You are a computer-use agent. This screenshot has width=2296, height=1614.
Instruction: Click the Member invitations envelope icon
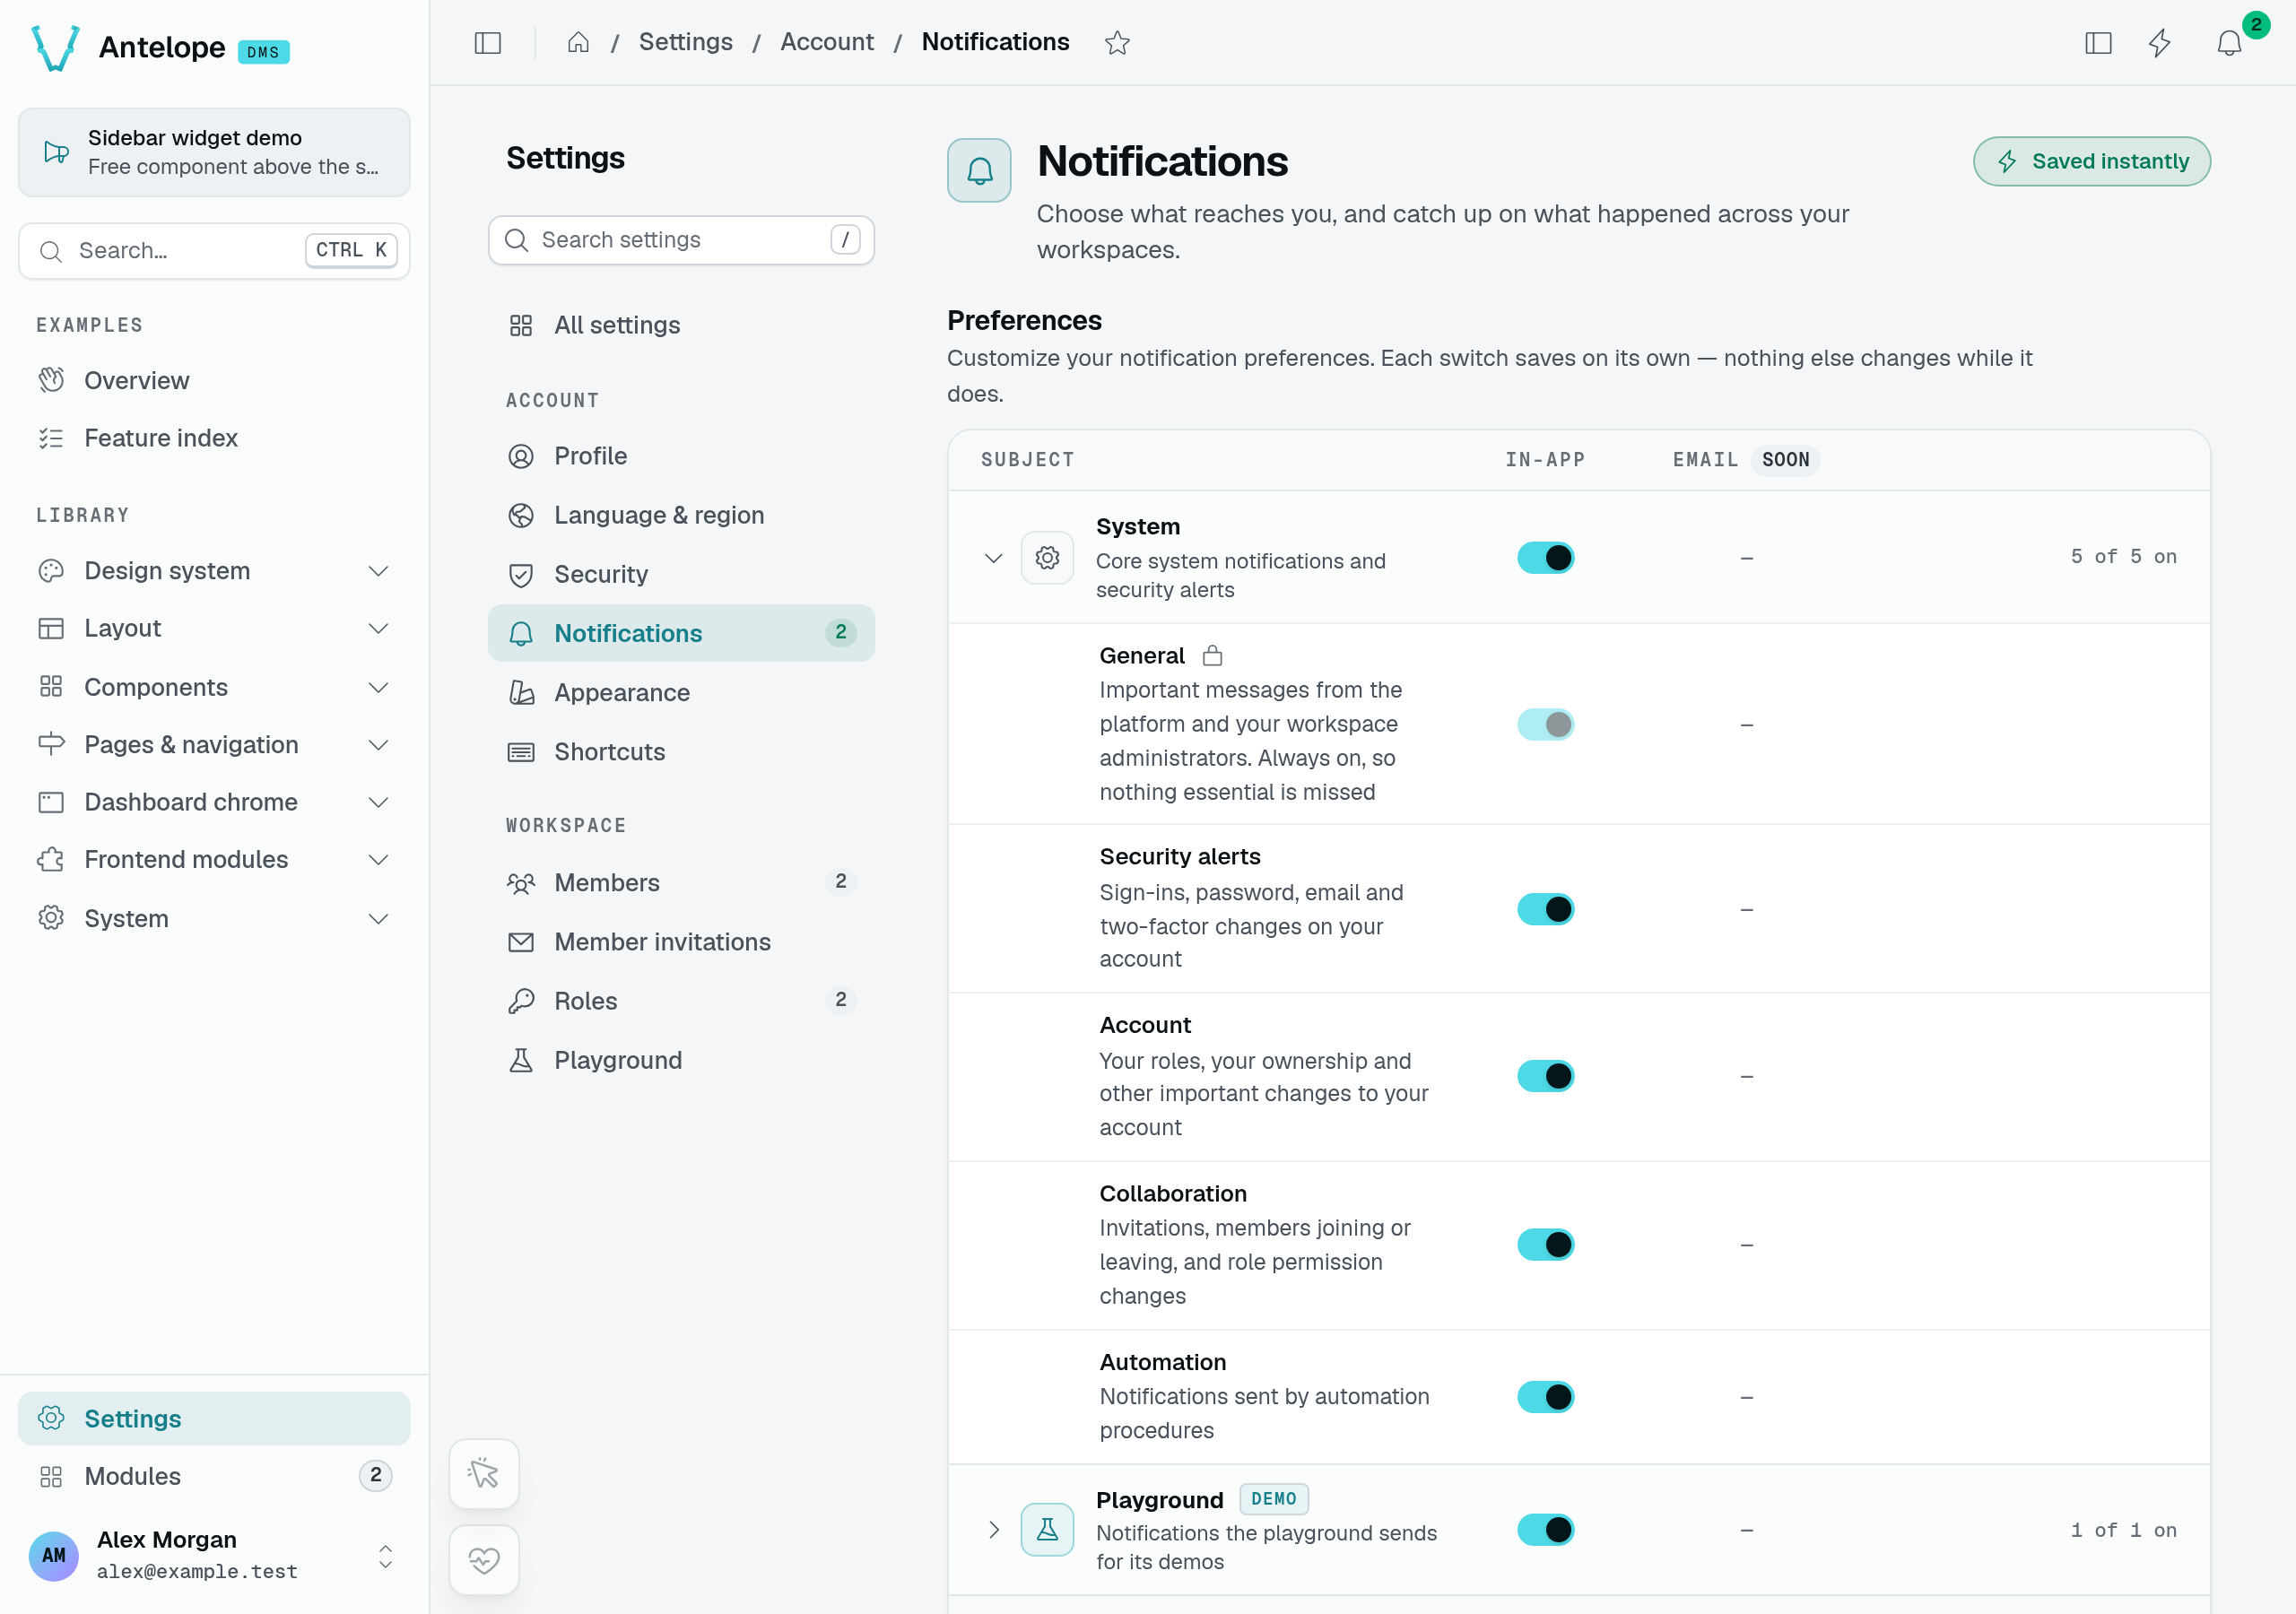coord(521,942)
